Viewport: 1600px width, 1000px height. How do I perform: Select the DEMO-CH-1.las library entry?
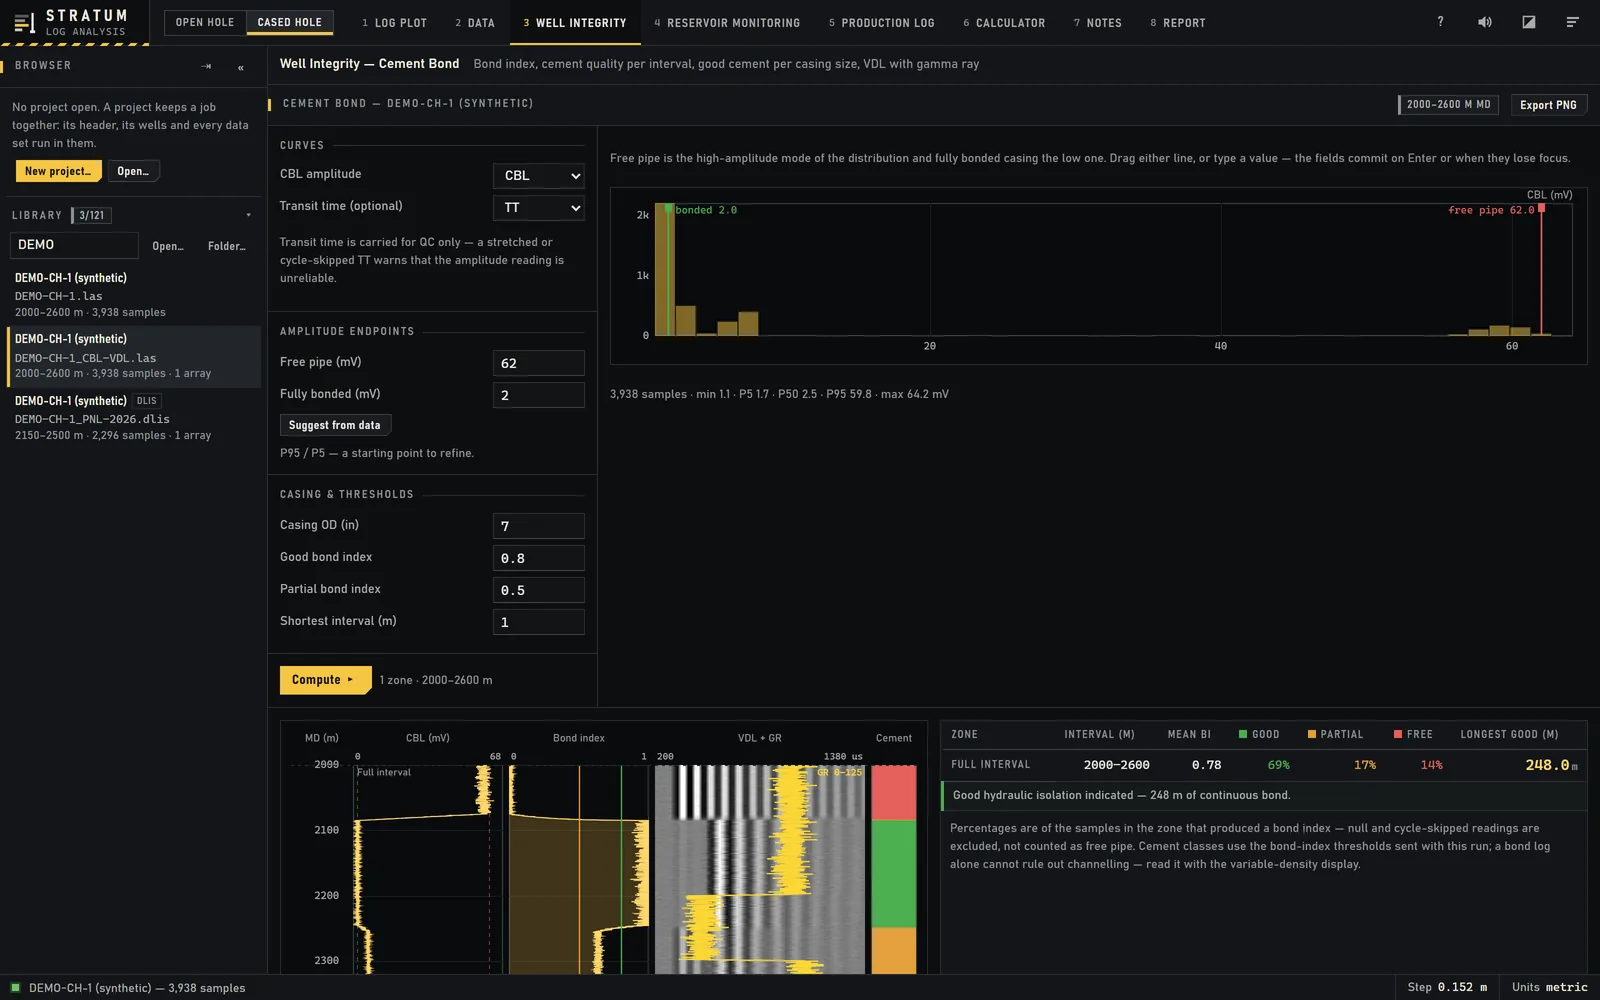(x=134, y=294)
